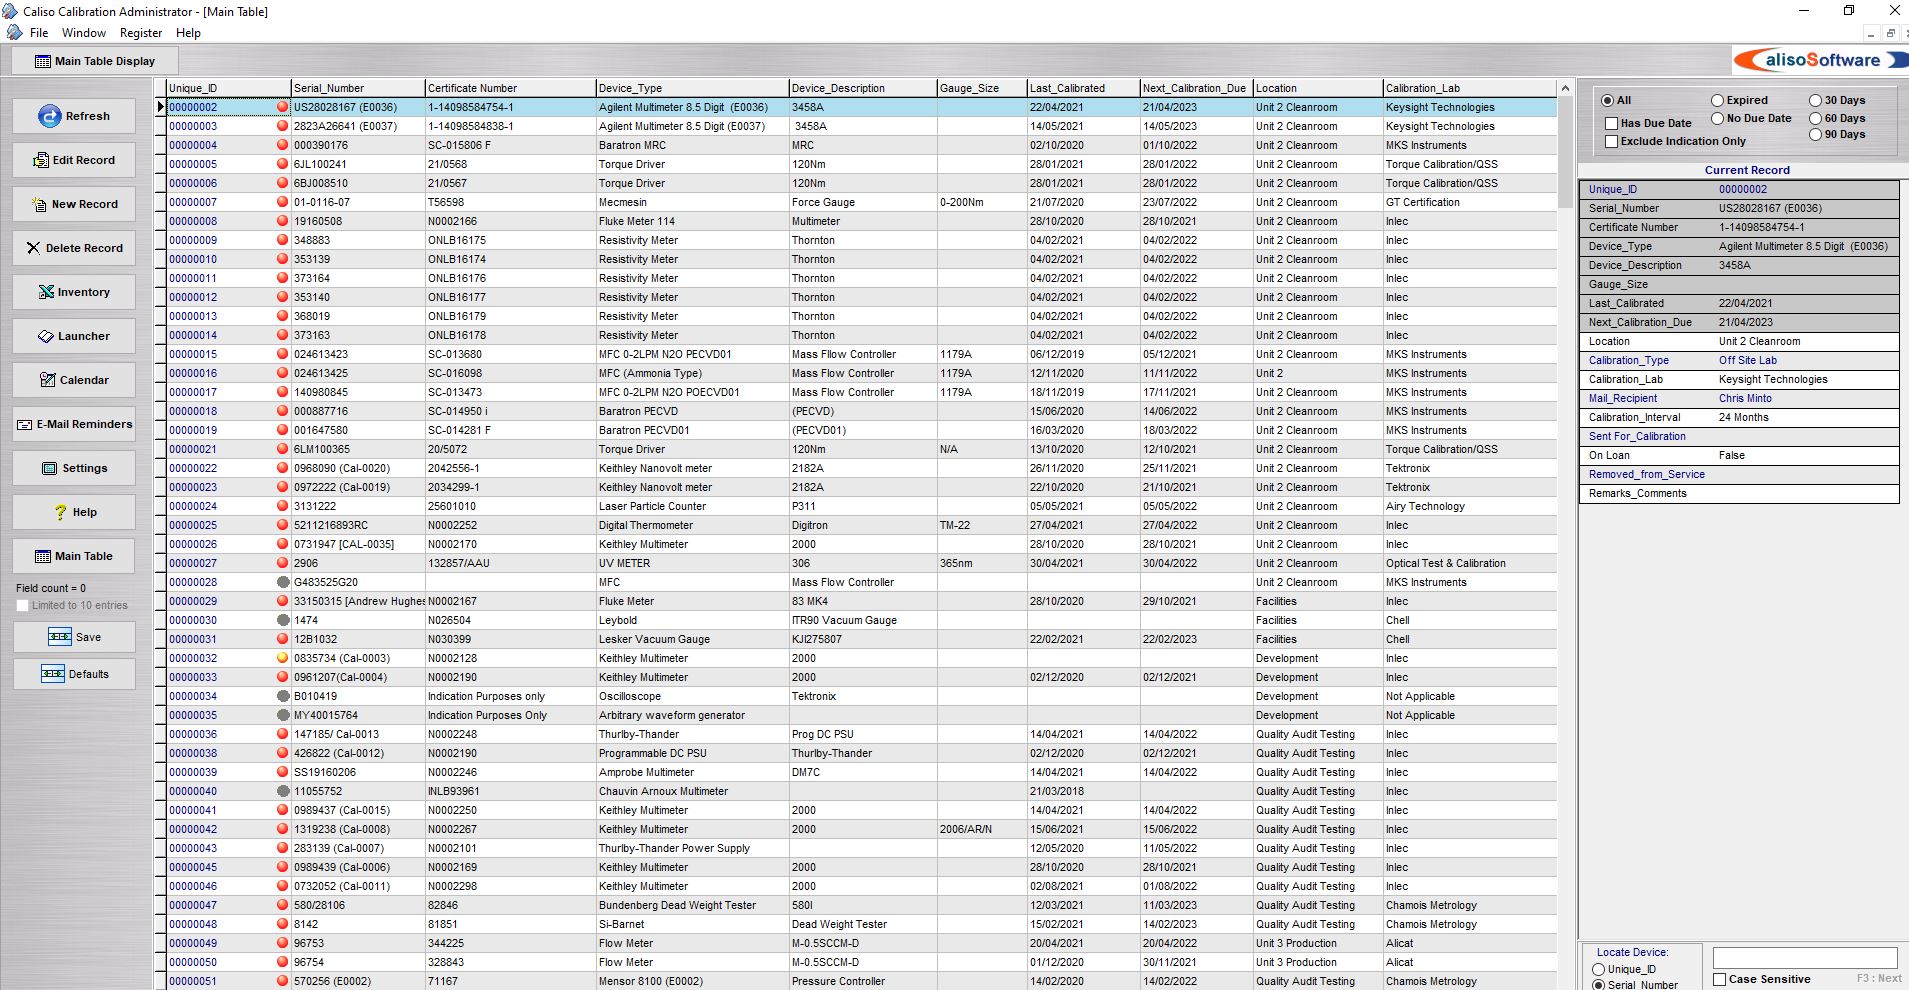Viewport: 1909px width, 990px height.
Task: Click Removed_from_Service field label
Action: 1646,474
